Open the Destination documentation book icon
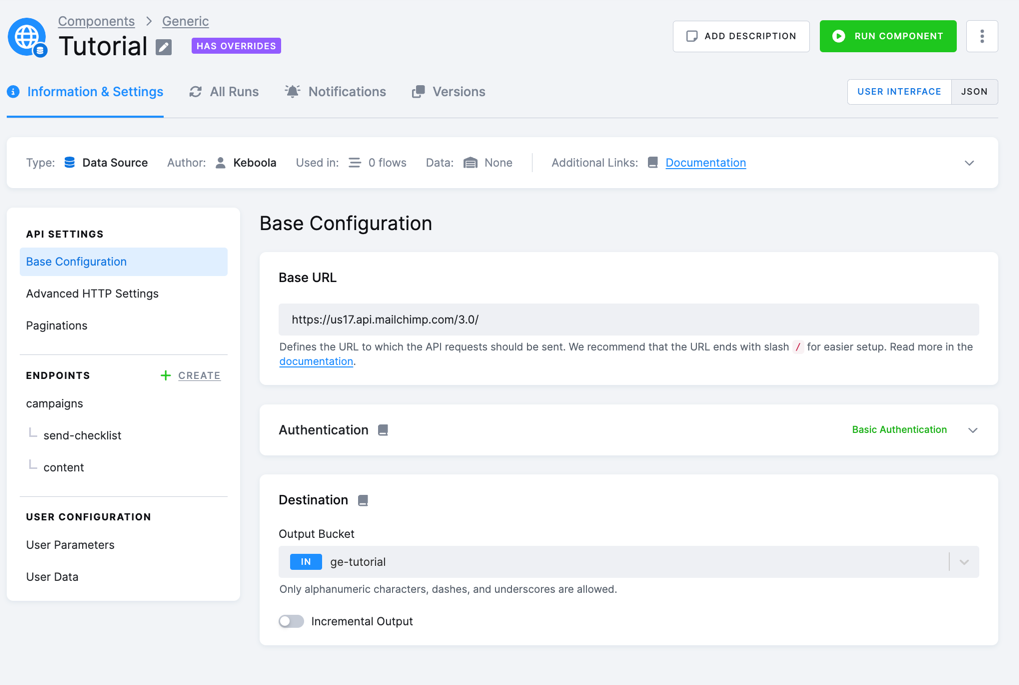This screenshot has width=1019, height=685. click(363, 500)
